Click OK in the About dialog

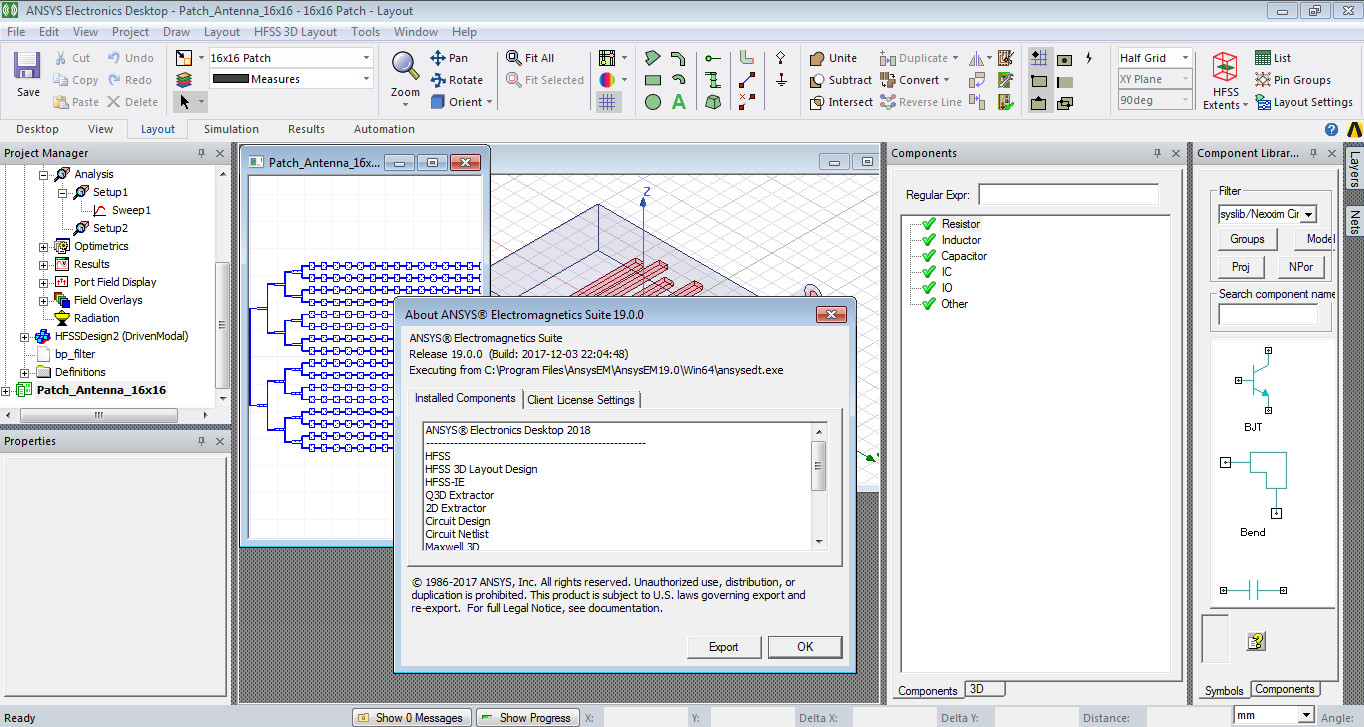(805, 647)
